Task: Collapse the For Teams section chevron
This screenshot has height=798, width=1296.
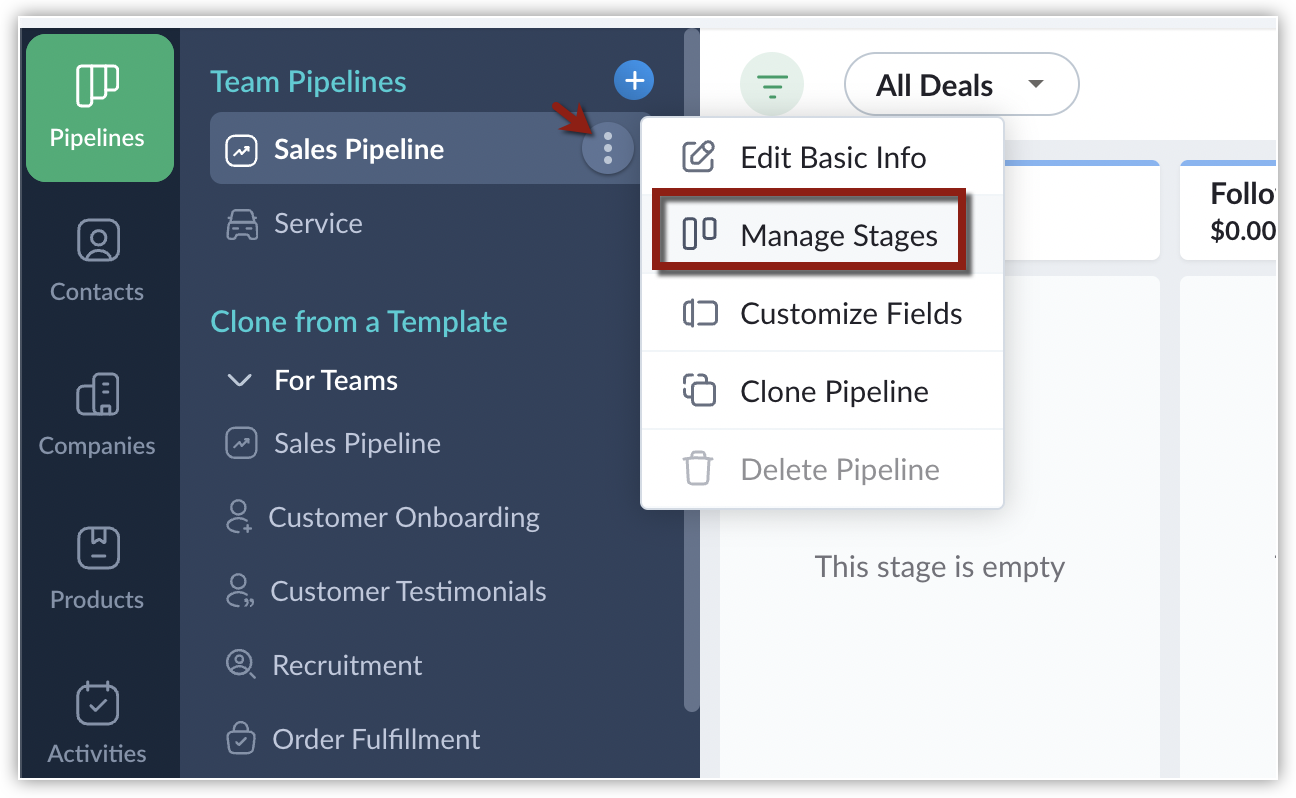Action: point(240,381)
